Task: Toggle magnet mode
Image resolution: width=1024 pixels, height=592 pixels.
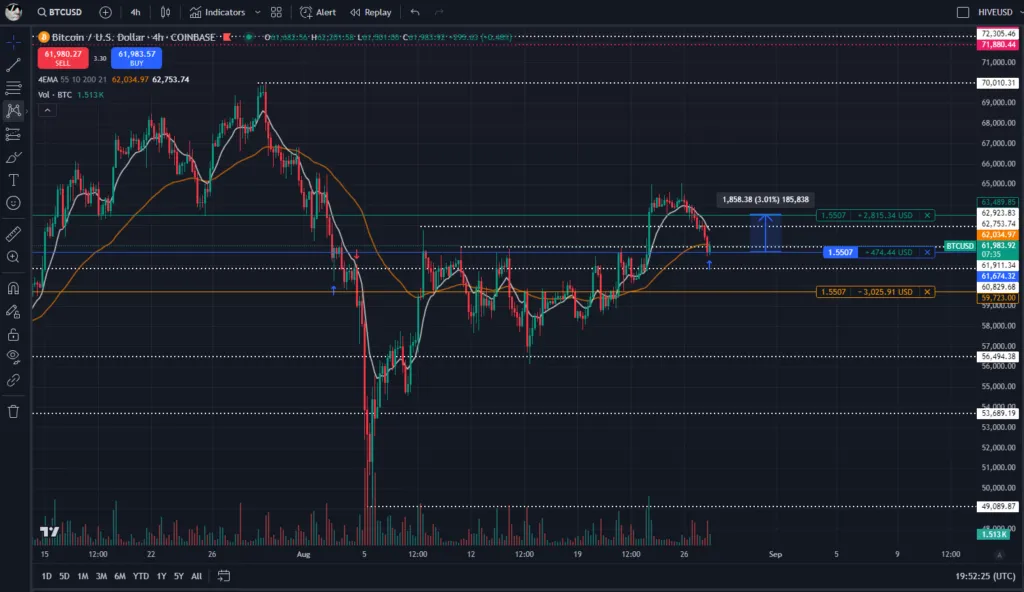Action: (13, 288)
